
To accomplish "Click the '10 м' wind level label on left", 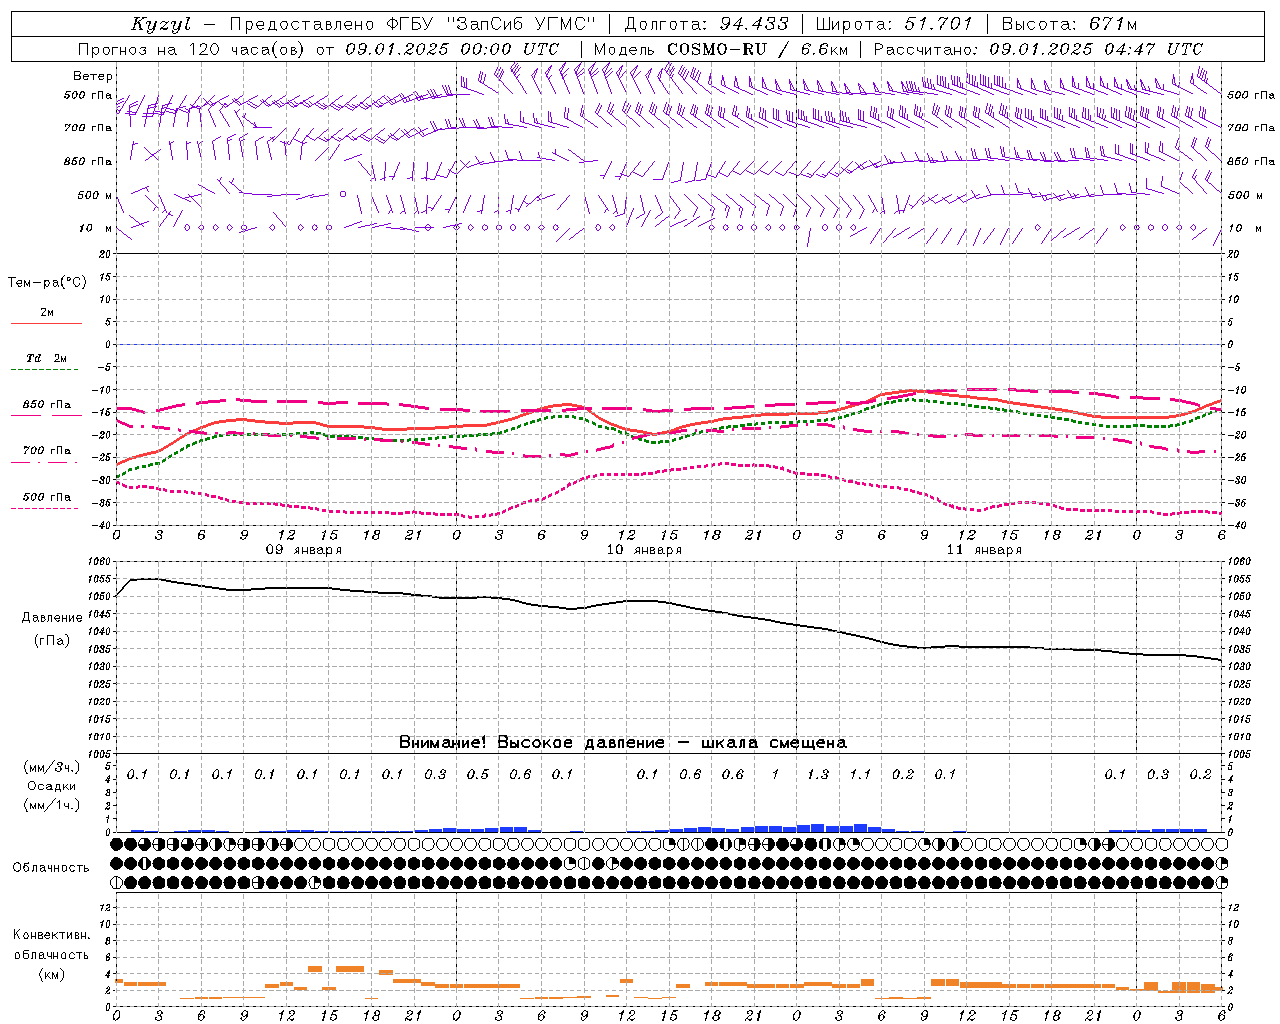I will tap(96, 228).
